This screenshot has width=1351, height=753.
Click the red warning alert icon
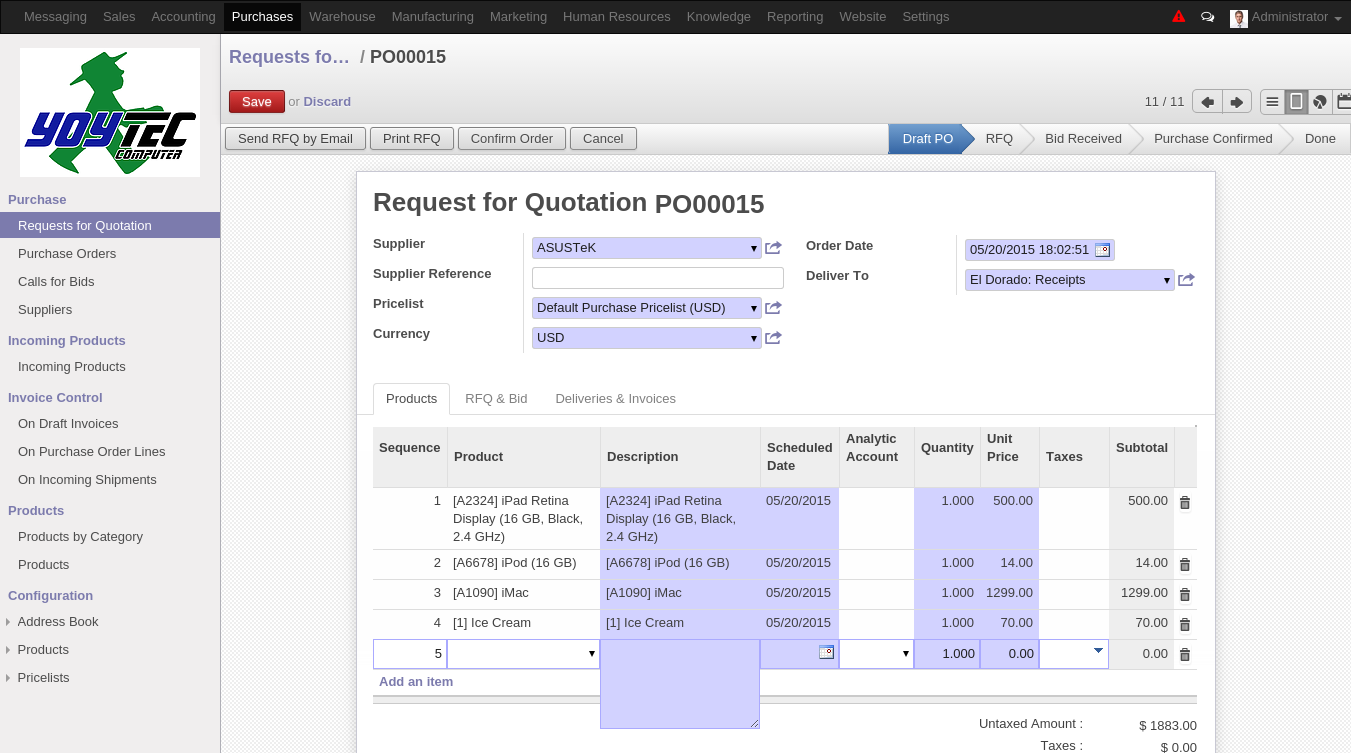point(1179,16)
